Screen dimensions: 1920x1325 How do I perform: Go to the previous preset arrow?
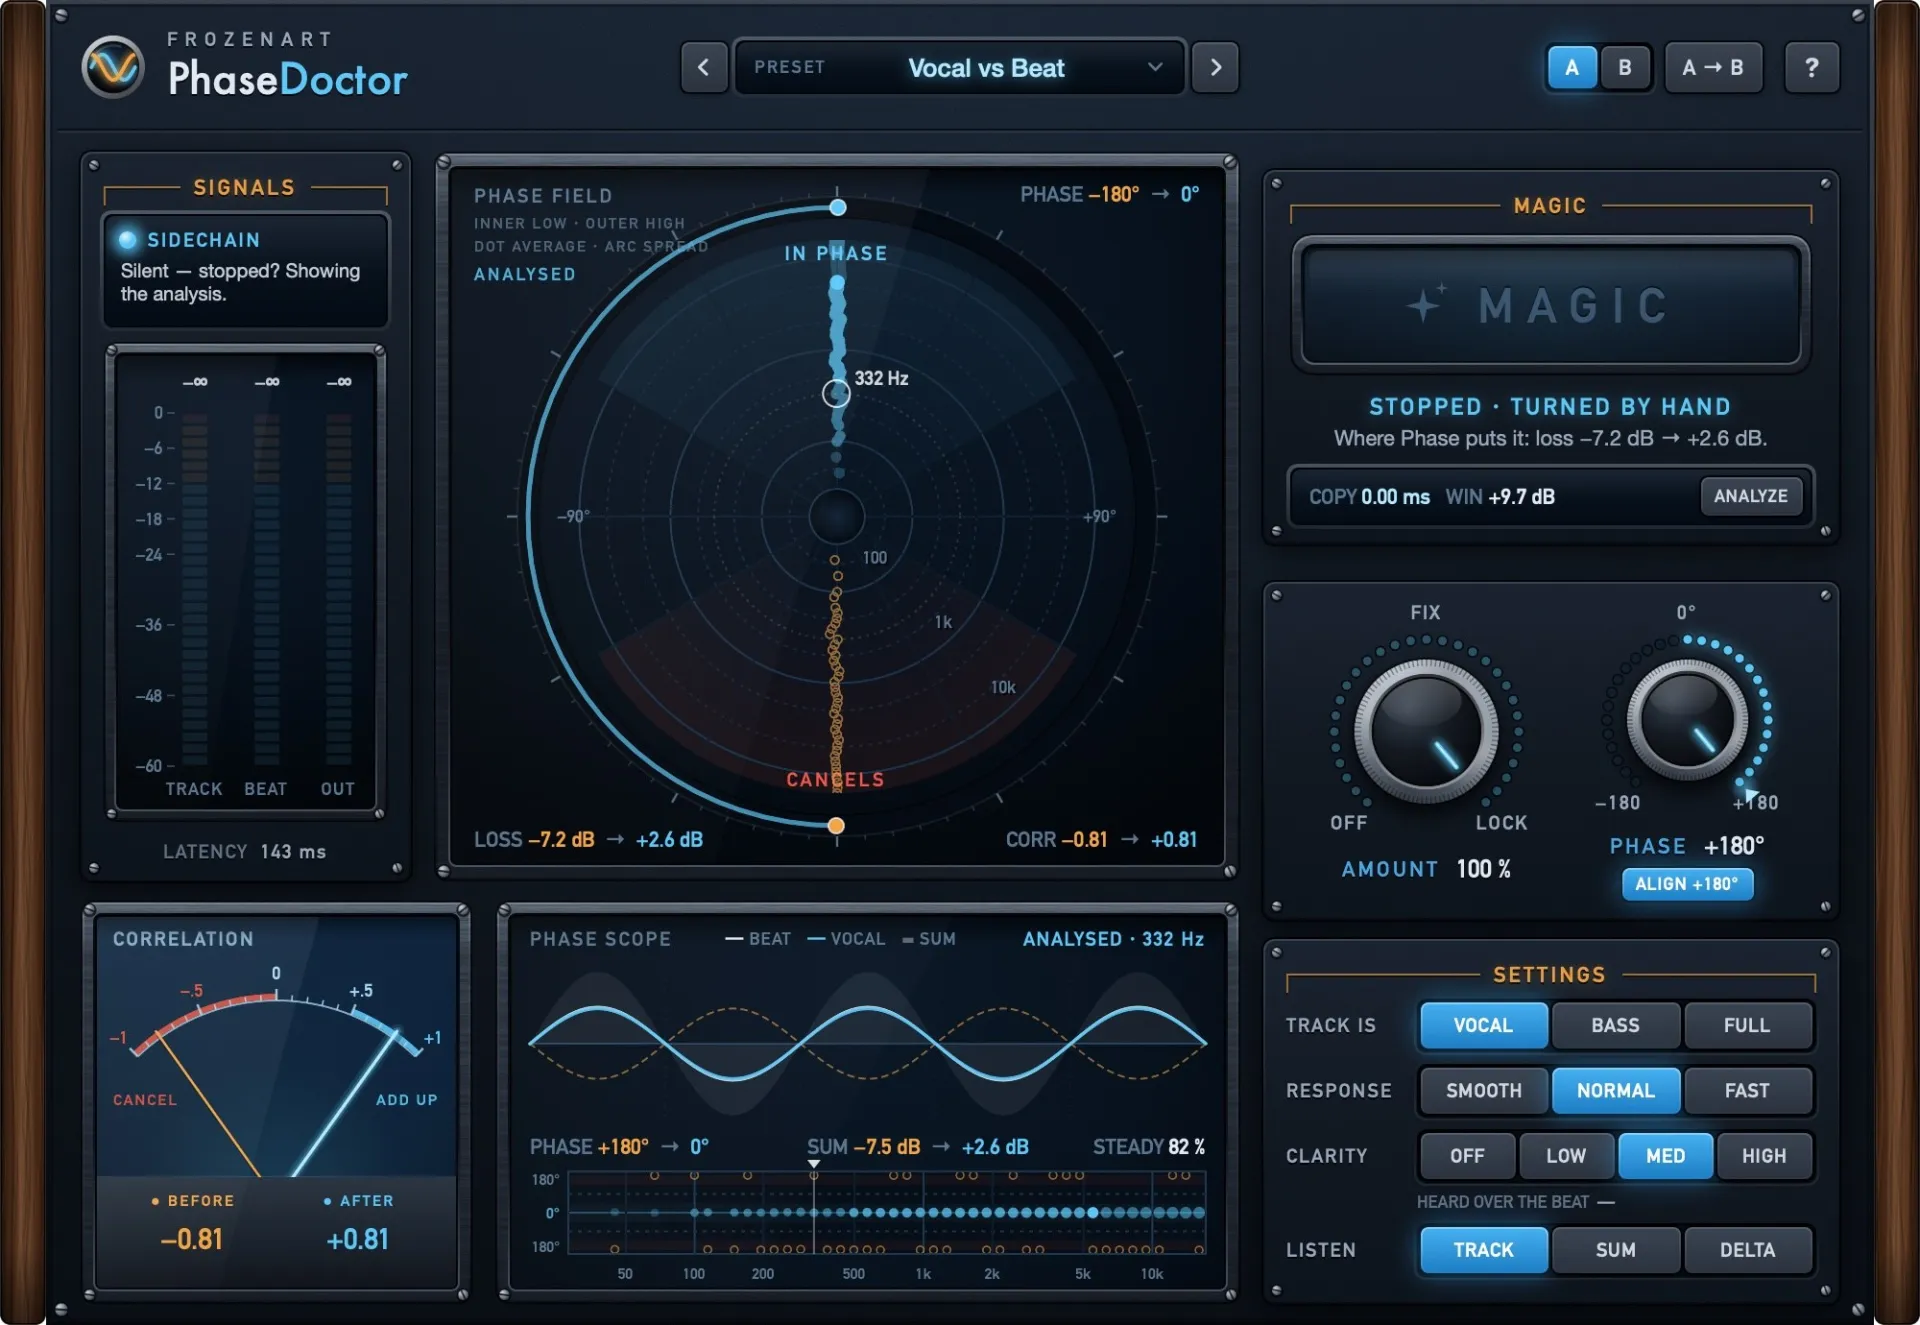pos(704,68)
